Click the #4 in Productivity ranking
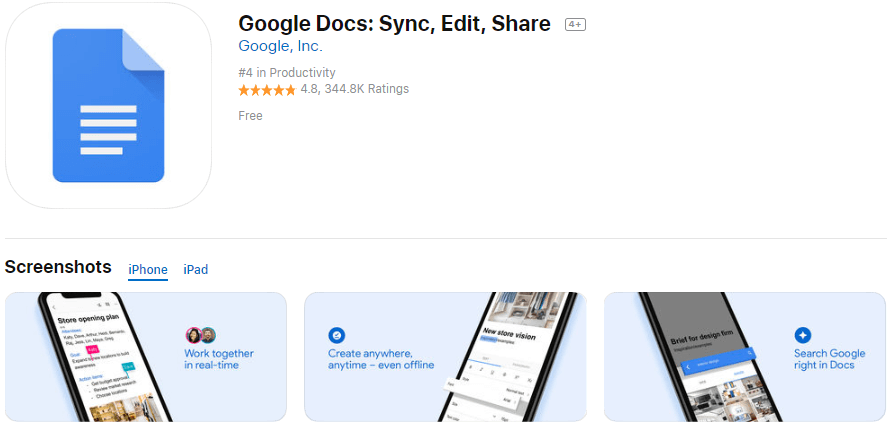The image size is (888, 423). pyautogui.click(x=287, y=72)
